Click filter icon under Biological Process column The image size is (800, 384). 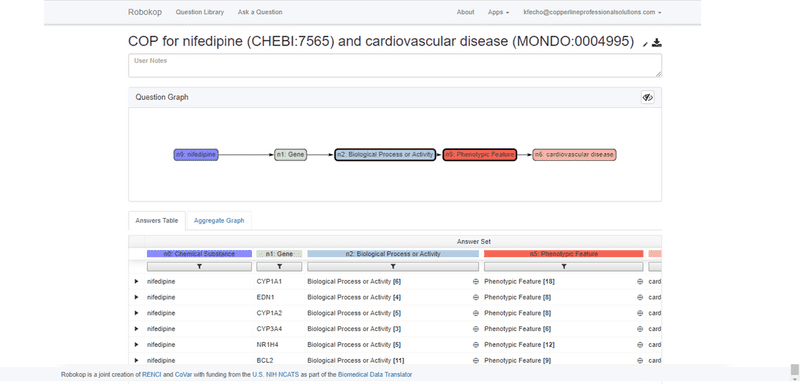pyautogui.click(x=393, y=267)
